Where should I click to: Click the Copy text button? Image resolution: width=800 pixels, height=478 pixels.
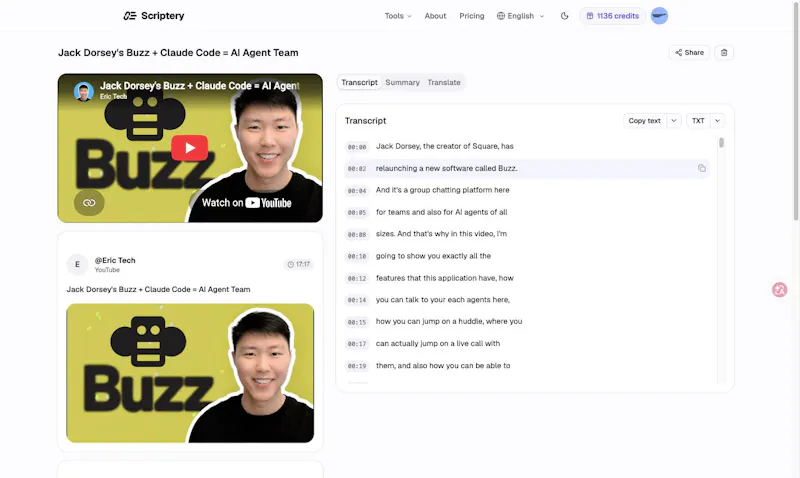click(644, 121)
